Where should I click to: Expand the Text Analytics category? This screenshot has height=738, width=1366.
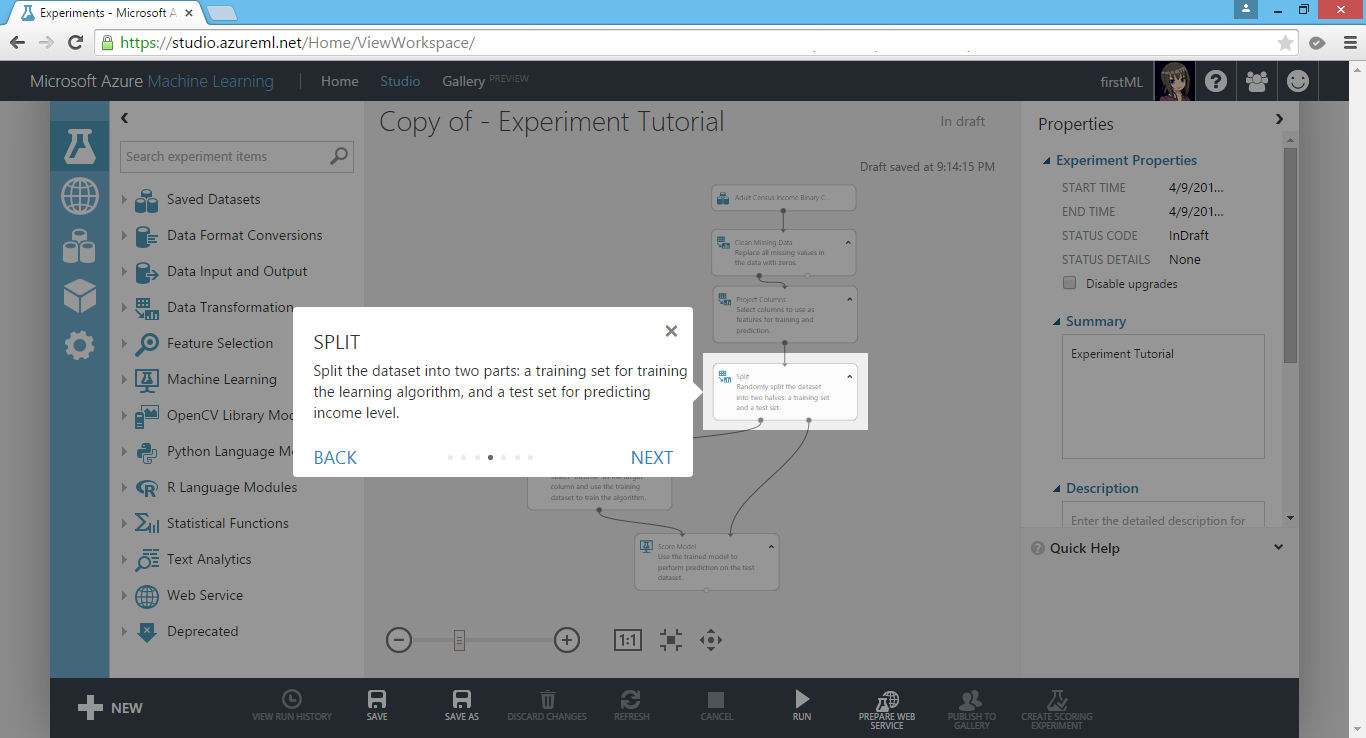pos(125,559)
